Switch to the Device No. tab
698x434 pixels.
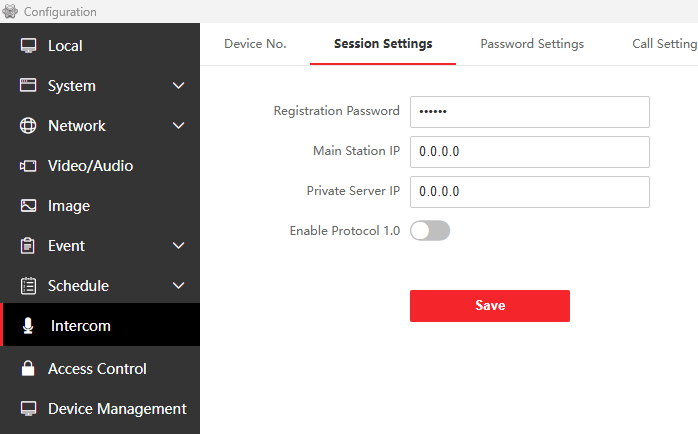tap(255, 44)
